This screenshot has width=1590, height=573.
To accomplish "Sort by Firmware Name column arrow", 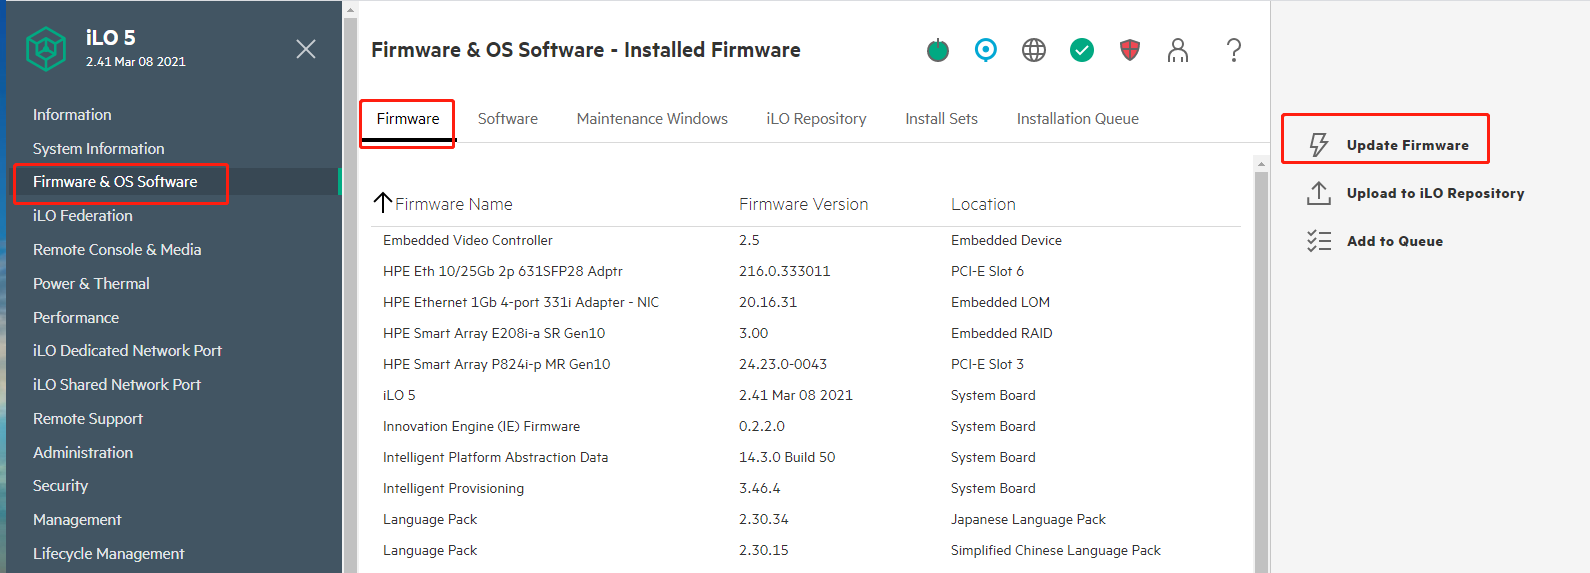I will coord(382,203).
